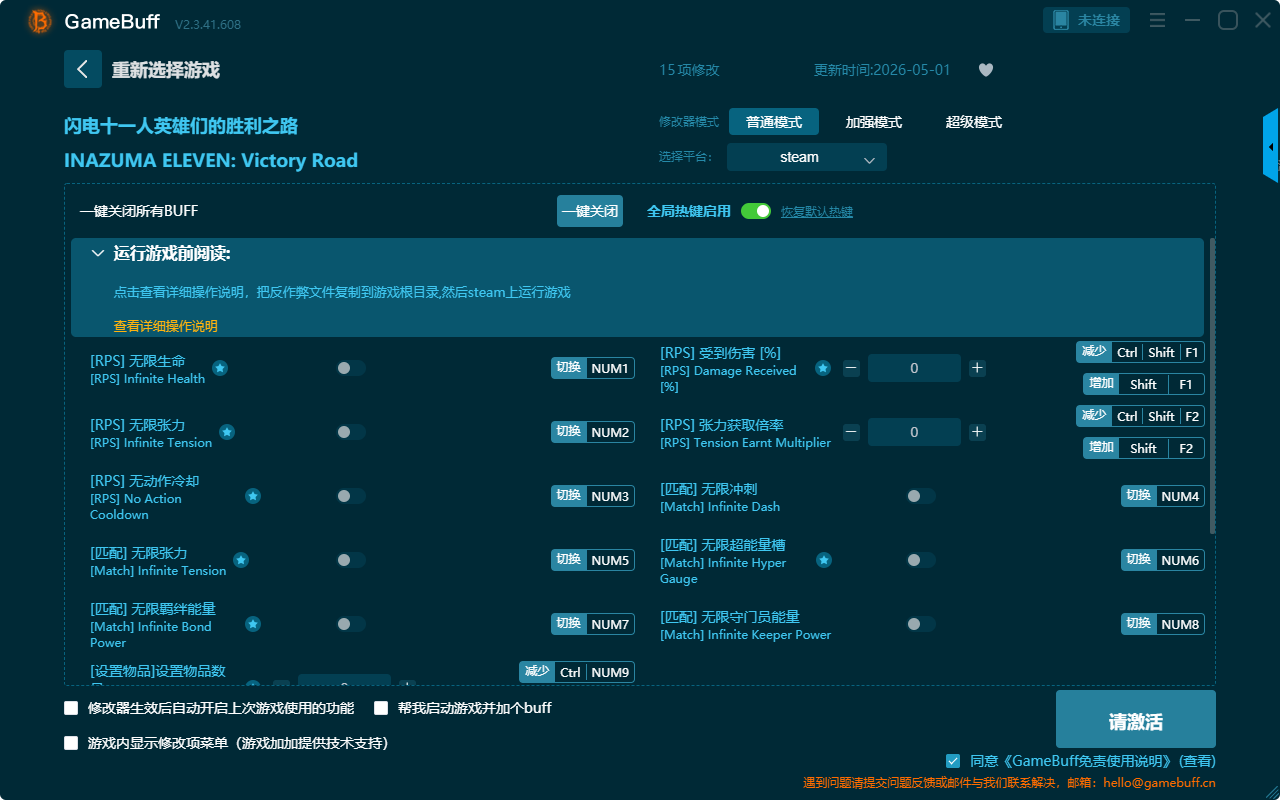Decrease [RPS] 张力获取倍率 with minus button
This screenshot has height=800, width=1280.
[x=851, y=432]
